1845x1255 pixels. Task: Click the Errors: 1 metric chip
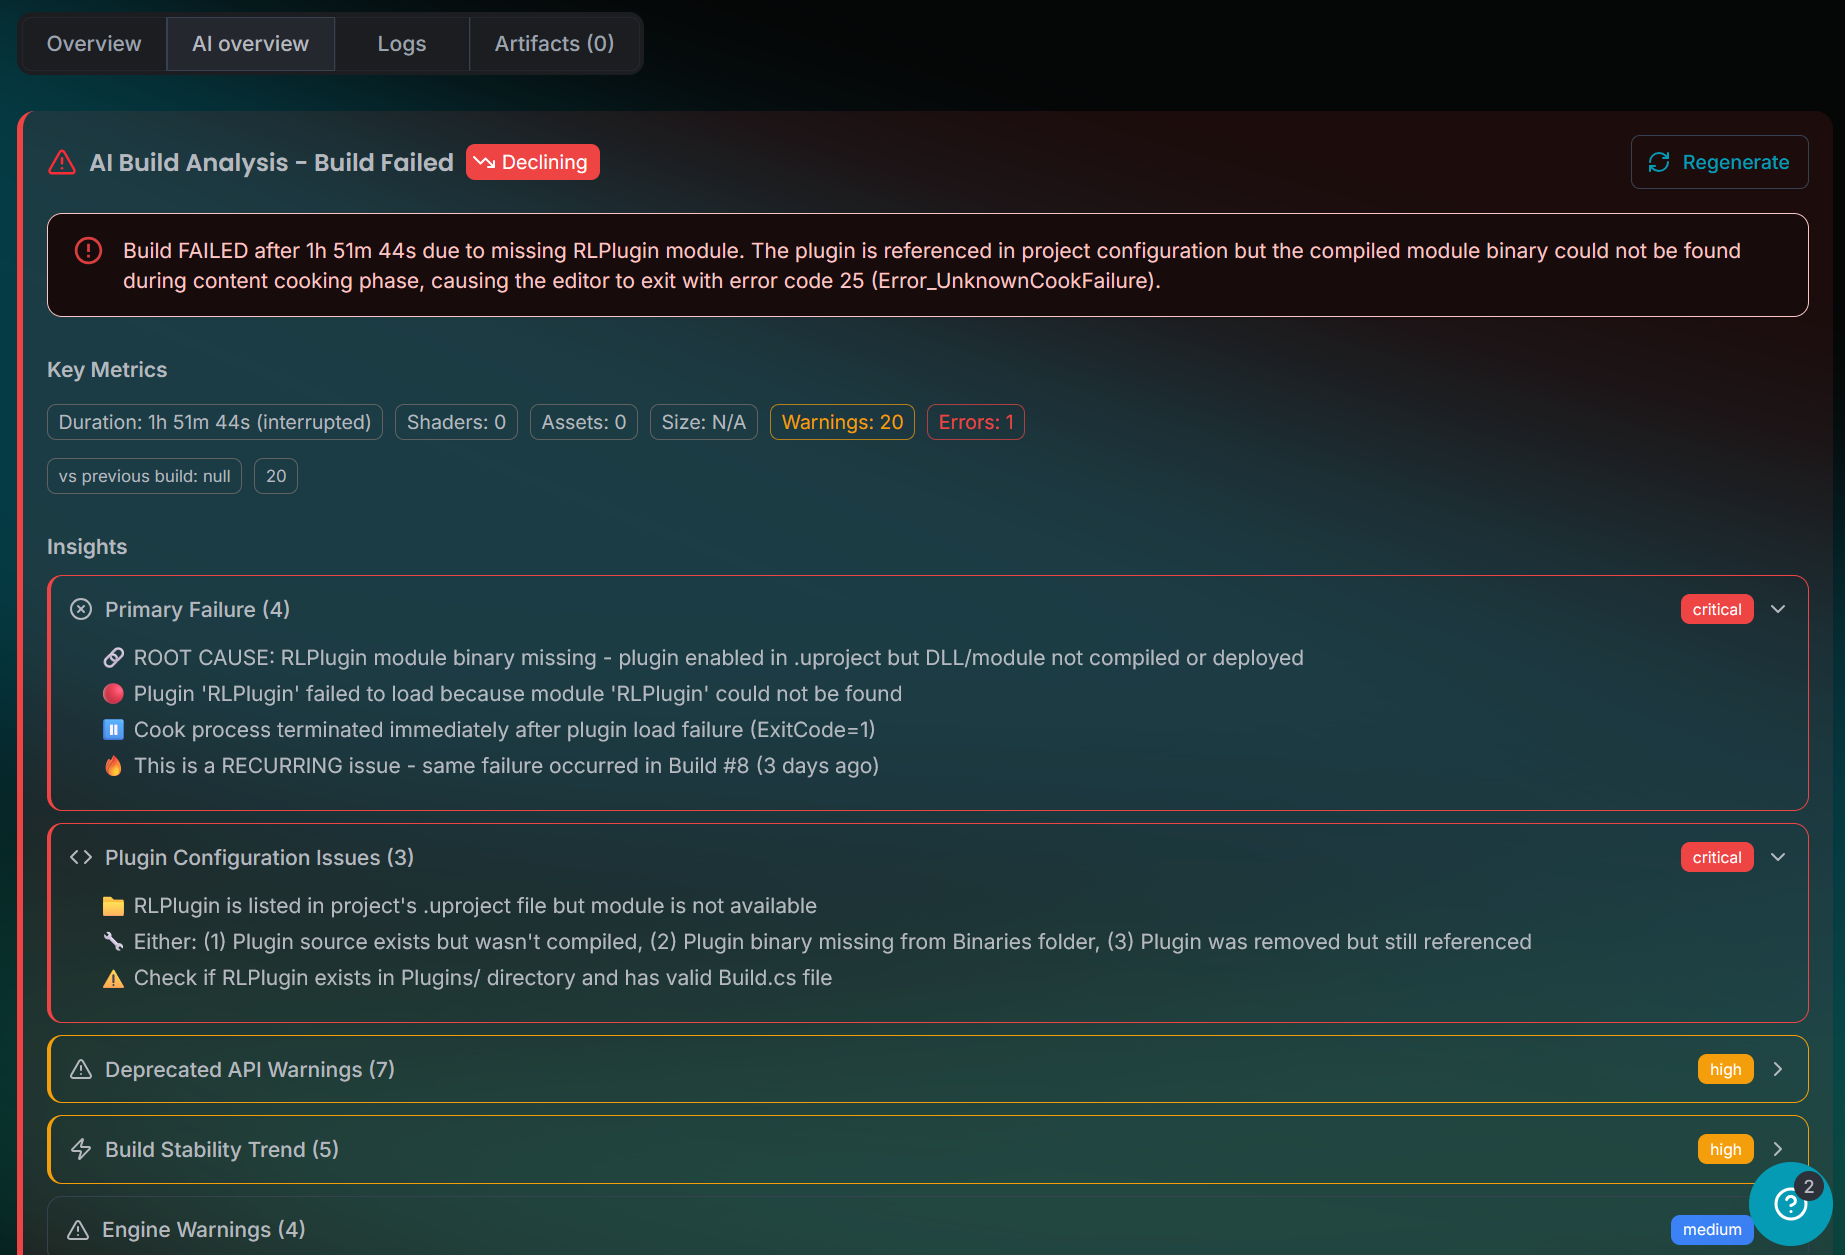point(976,422)
